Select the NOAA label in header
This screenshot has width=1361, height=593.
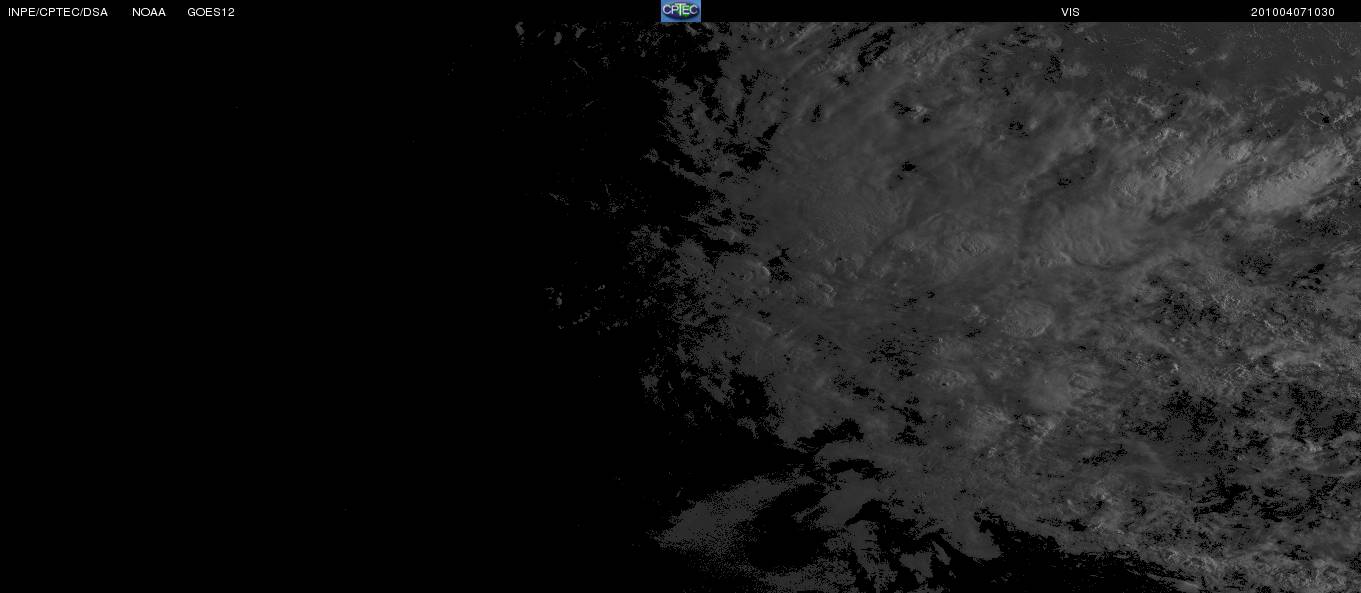(149, 12)
